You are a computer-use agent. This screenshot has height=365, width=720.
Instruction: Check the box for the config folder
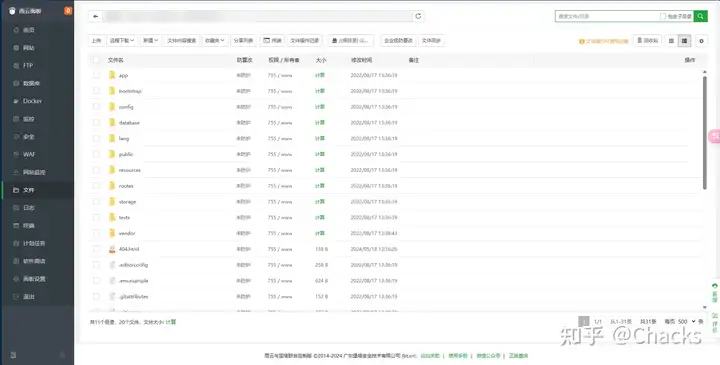[x=96, y=107]
